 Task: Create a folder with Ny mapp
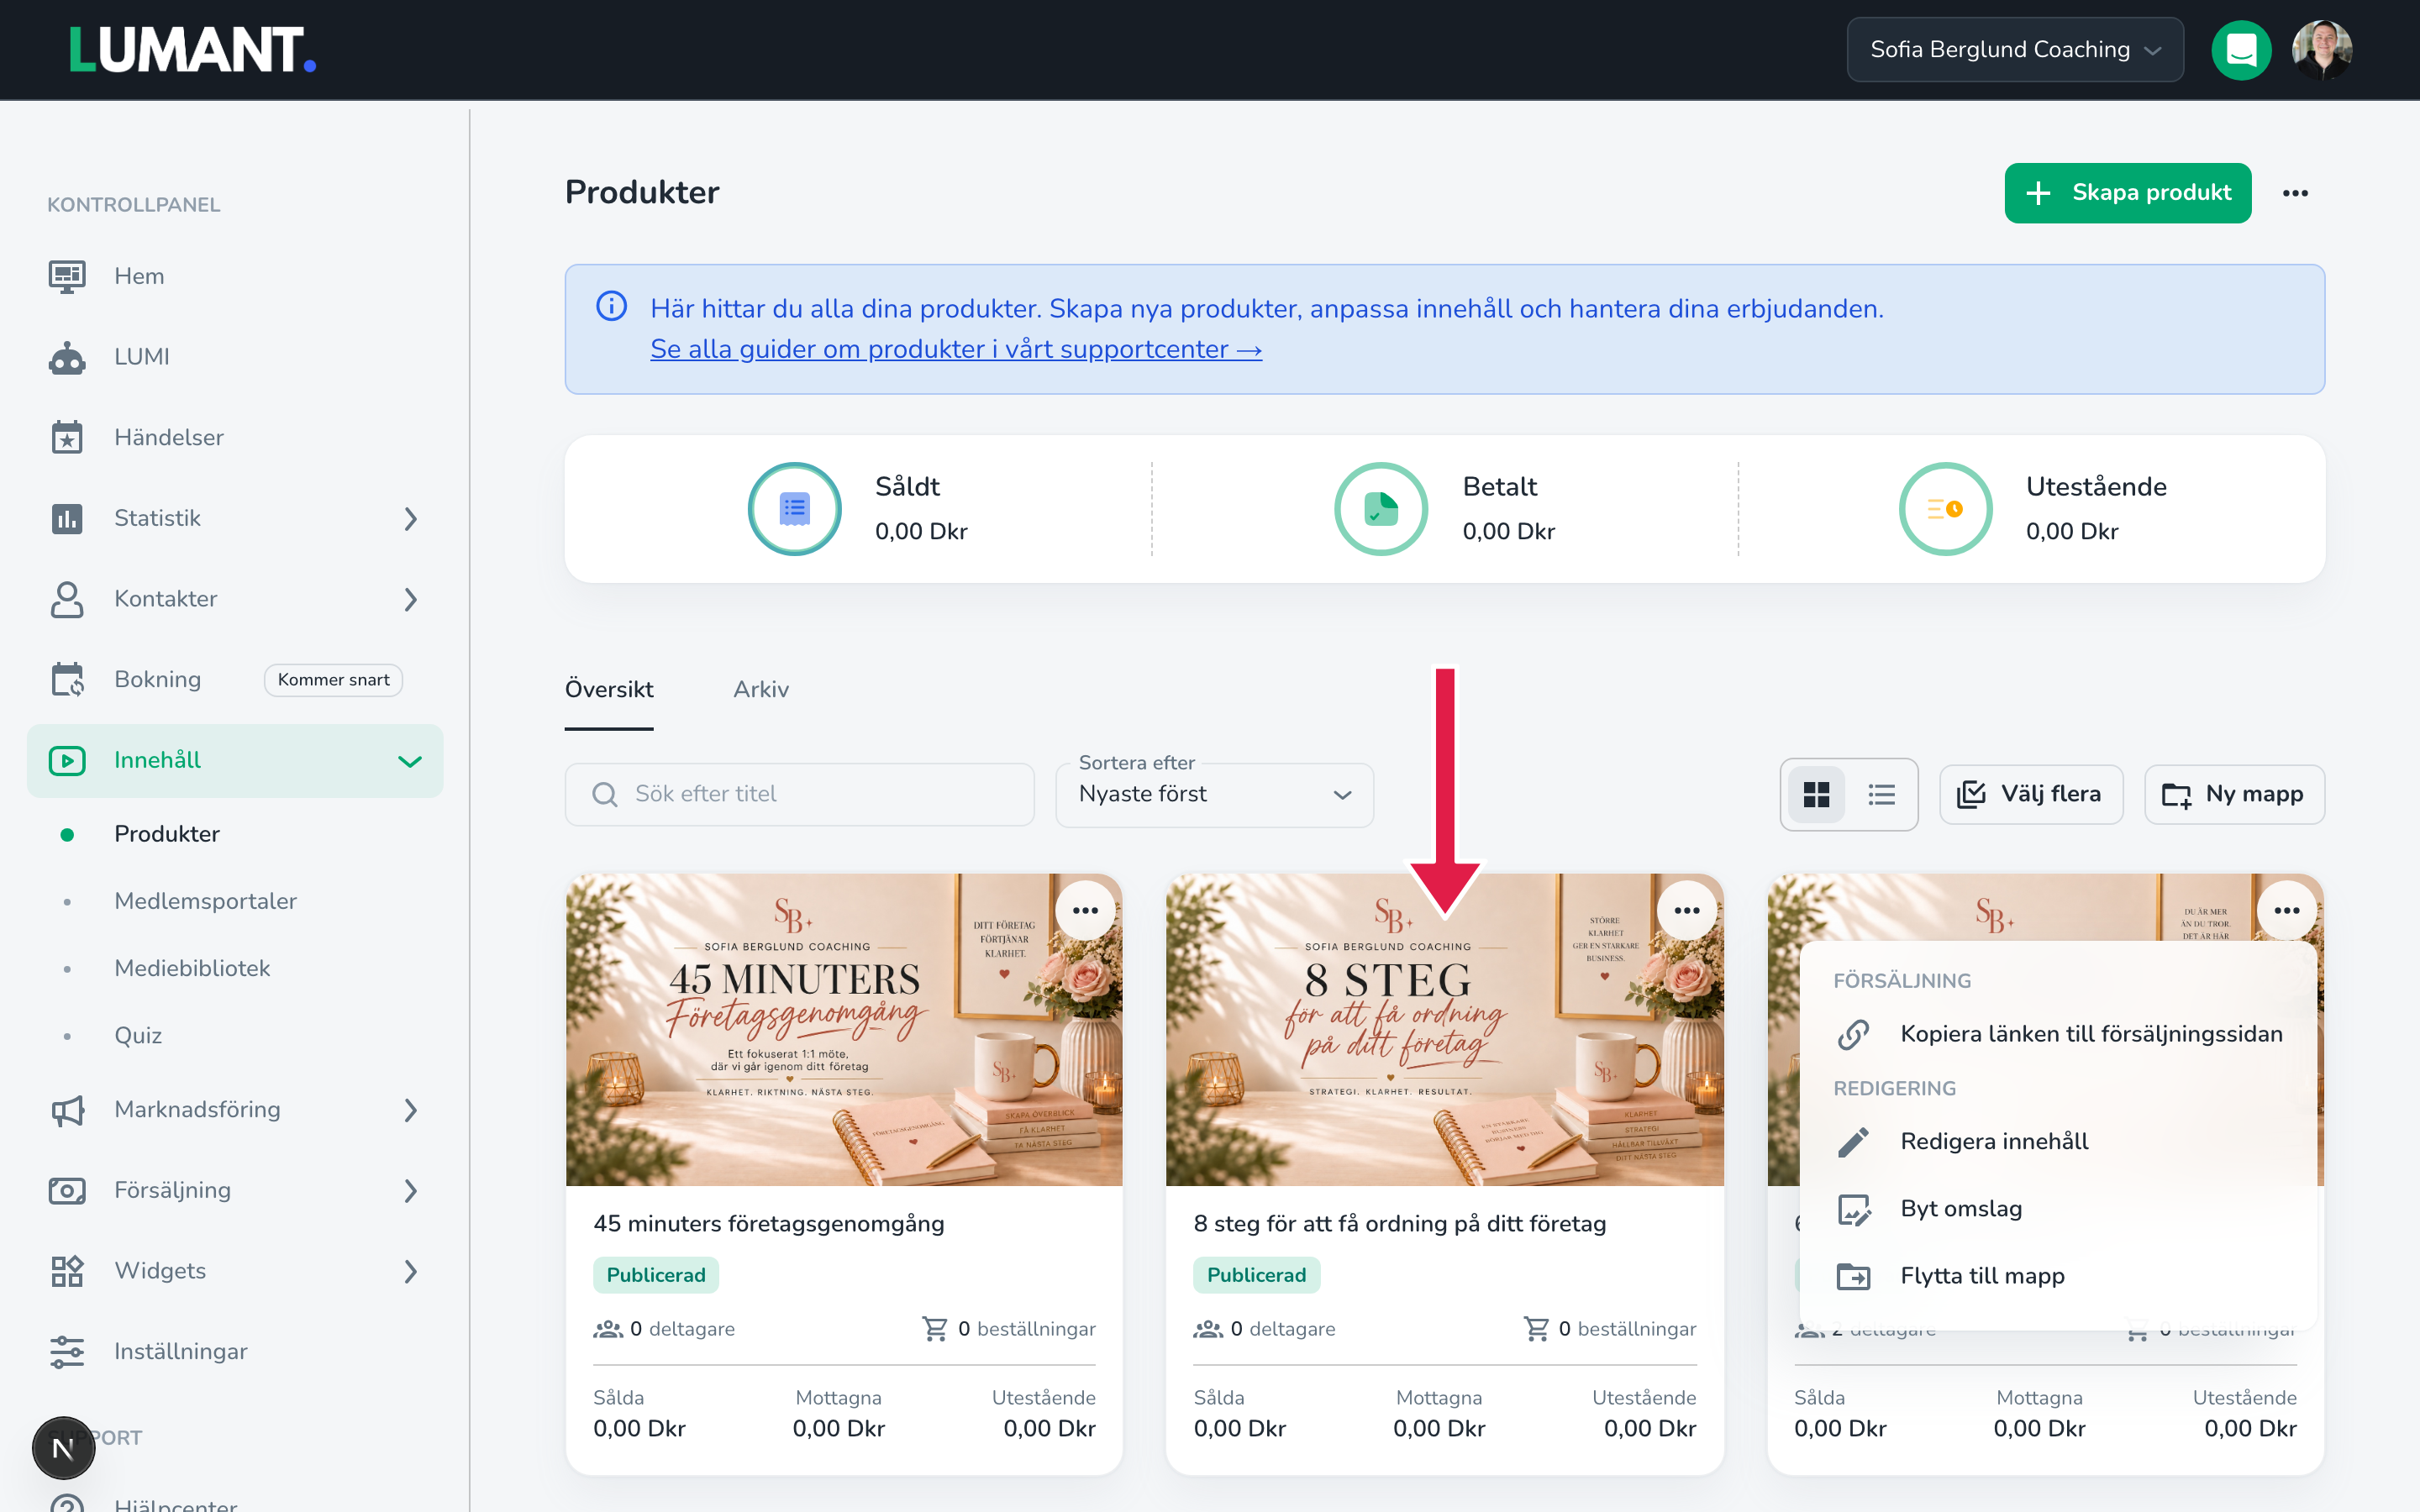2234,794
